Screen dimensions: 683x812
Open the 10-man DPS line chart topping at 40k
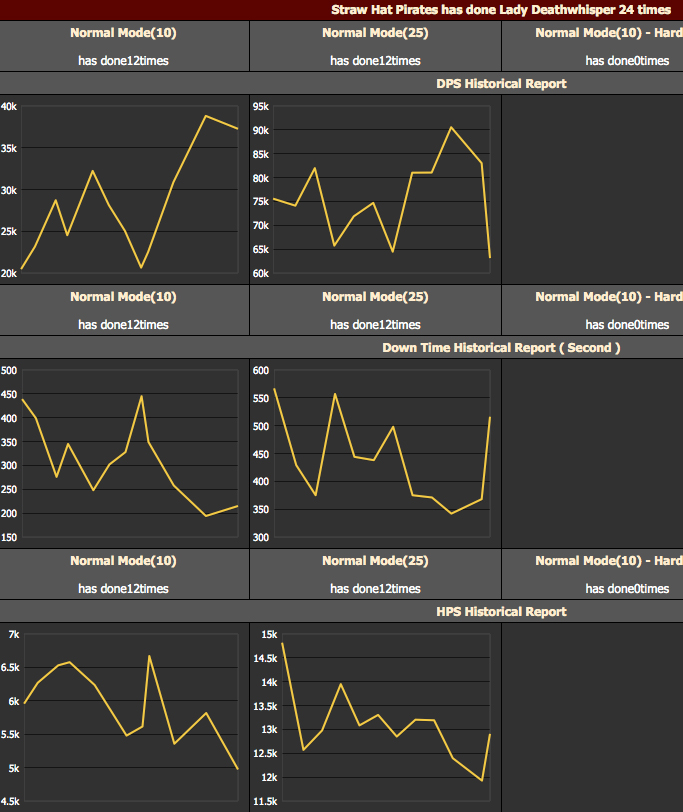[x=129, y=189]
